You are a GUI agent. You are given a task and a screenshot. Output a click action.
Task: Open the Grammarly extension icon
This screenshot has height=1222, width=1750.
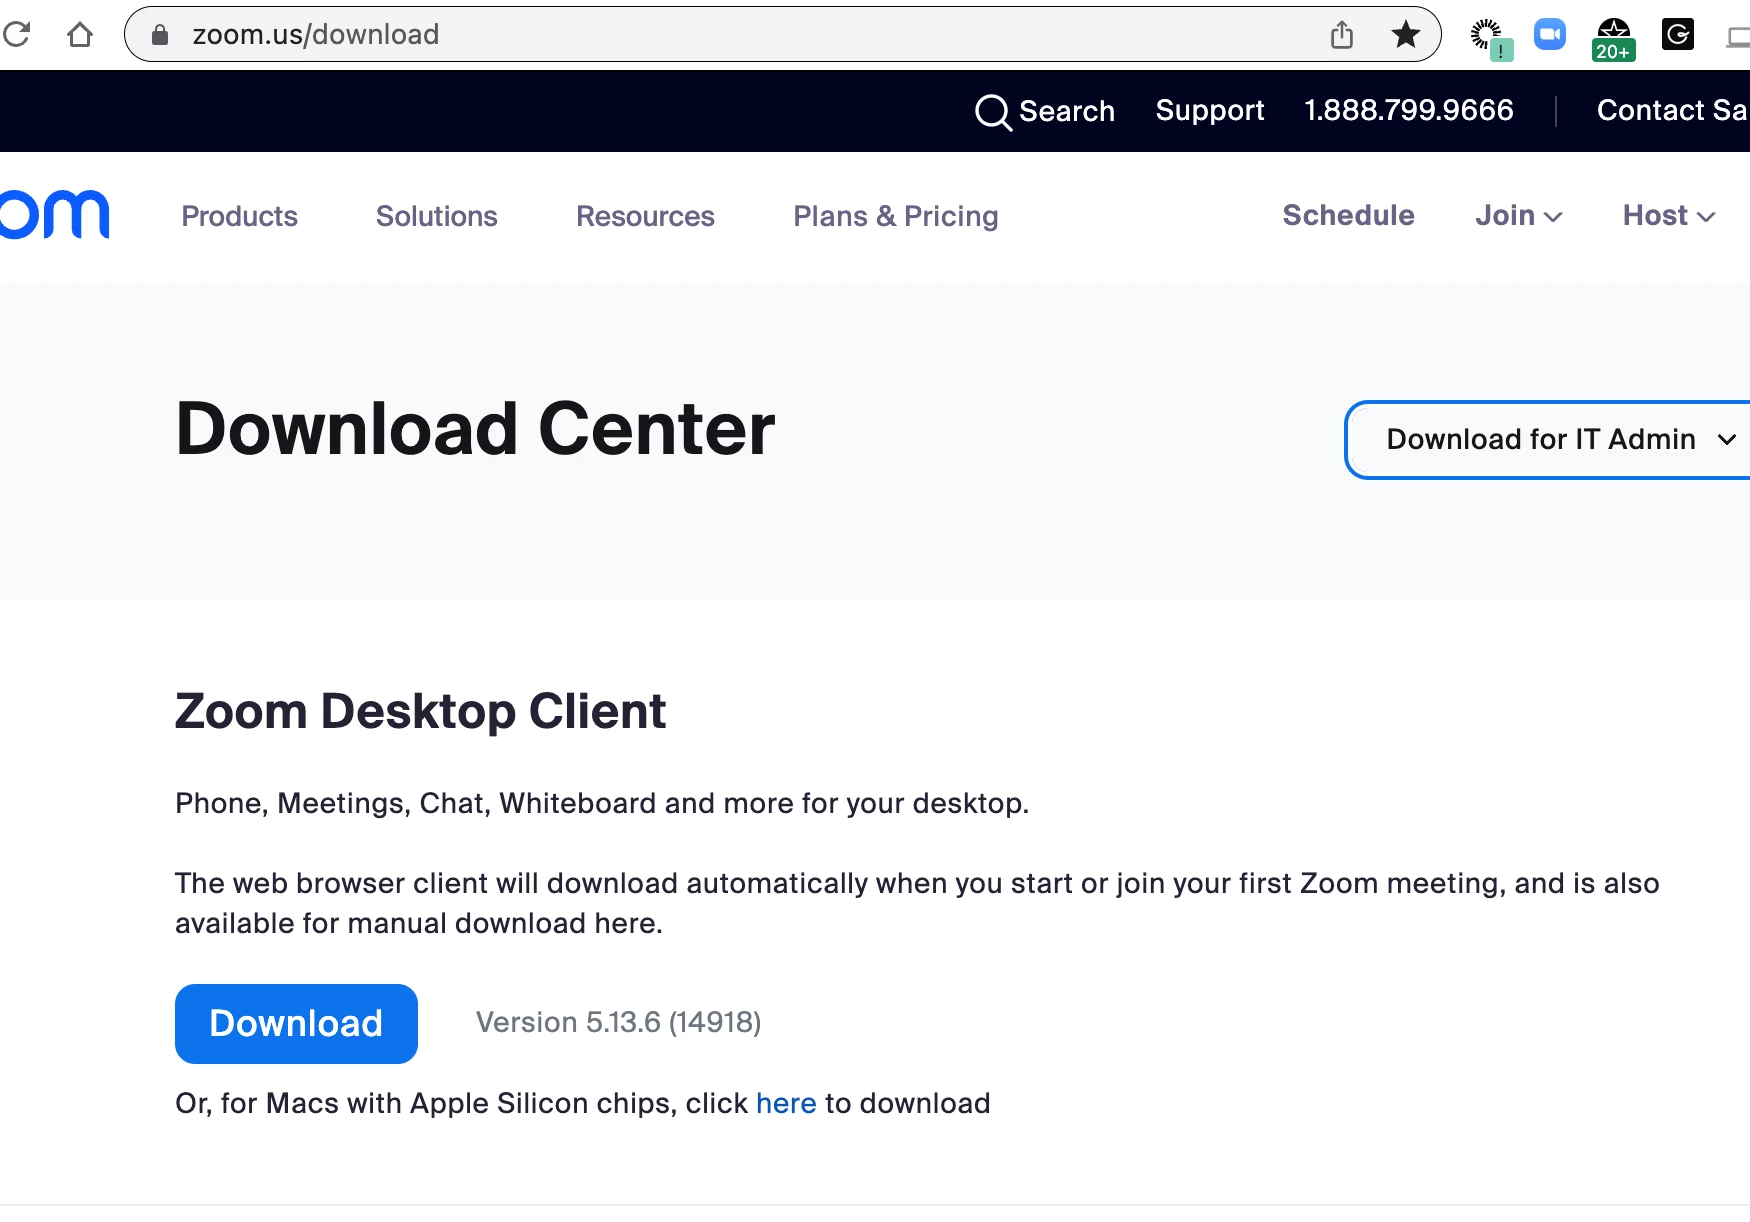[x=1678, y=35]
